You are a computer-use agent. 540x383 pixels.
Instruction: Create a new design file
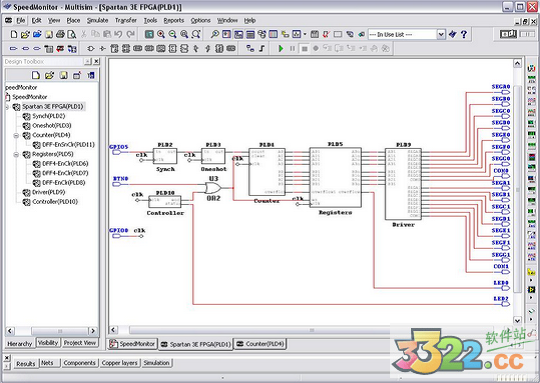pyautogui.click(x=13, y=34)
